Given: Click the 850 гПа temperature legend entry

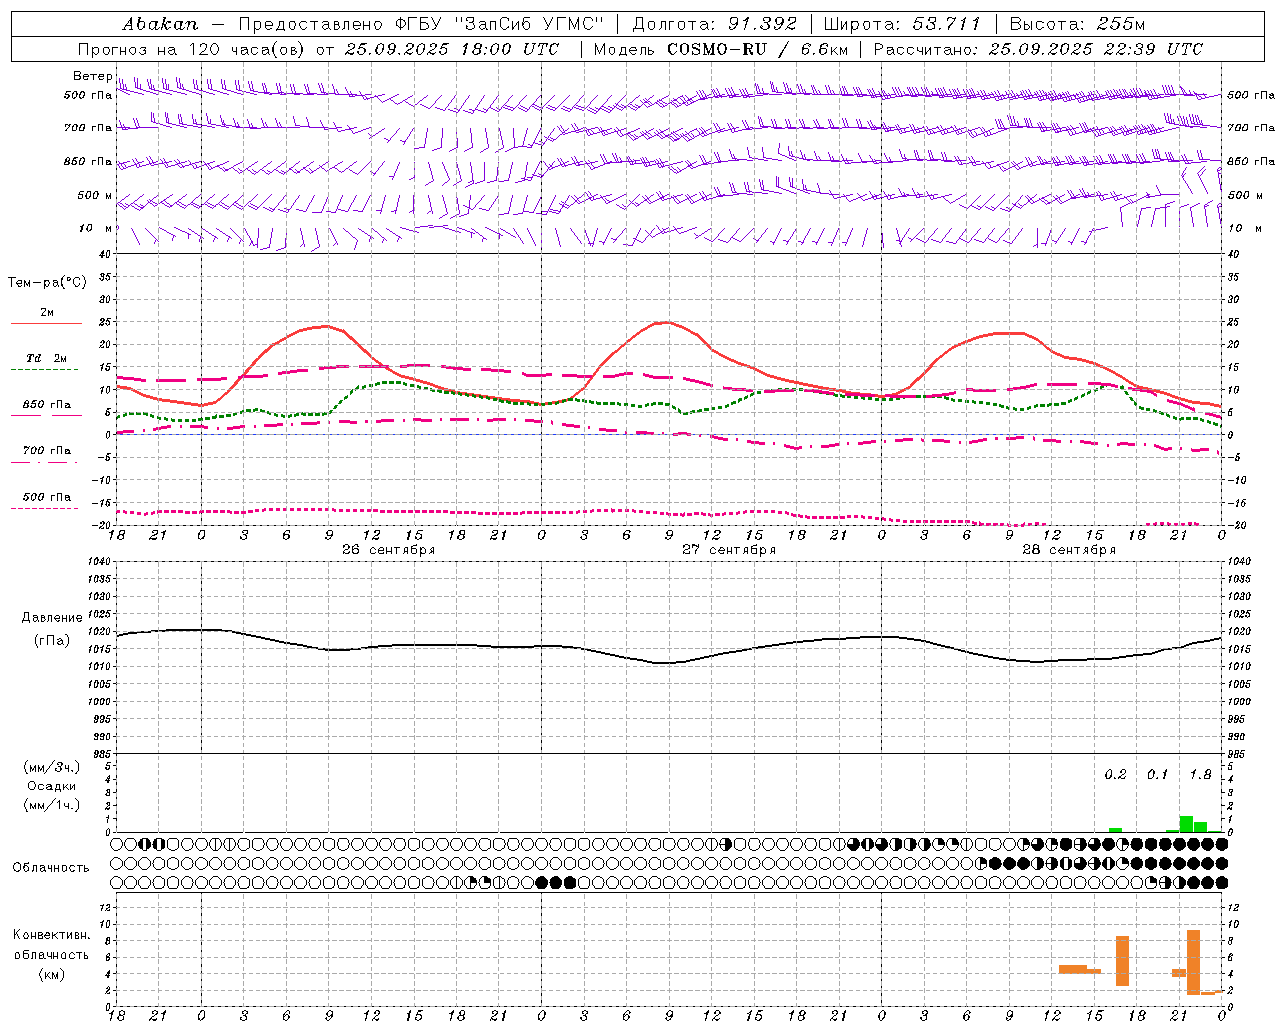Looking at the screenshot, I should [x=47, y=405].
